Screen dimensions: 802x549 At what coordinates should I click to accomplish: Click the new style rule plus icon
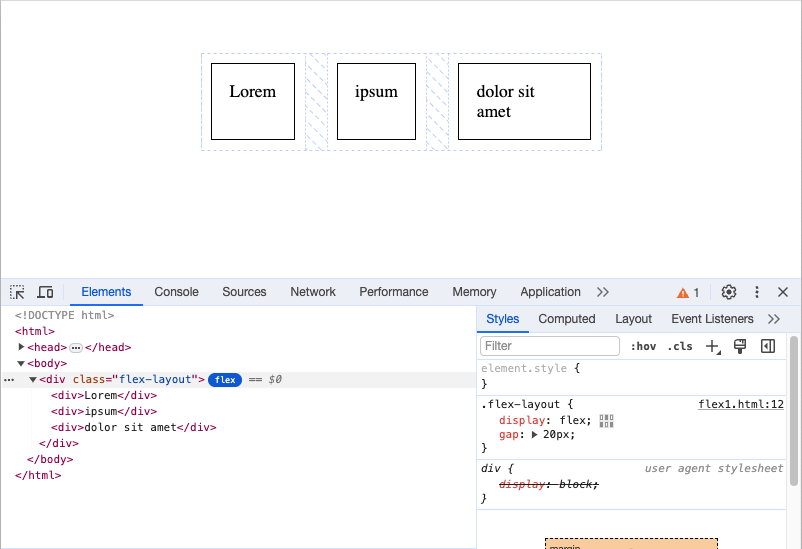pyautogui.click(x=712, y=346)
